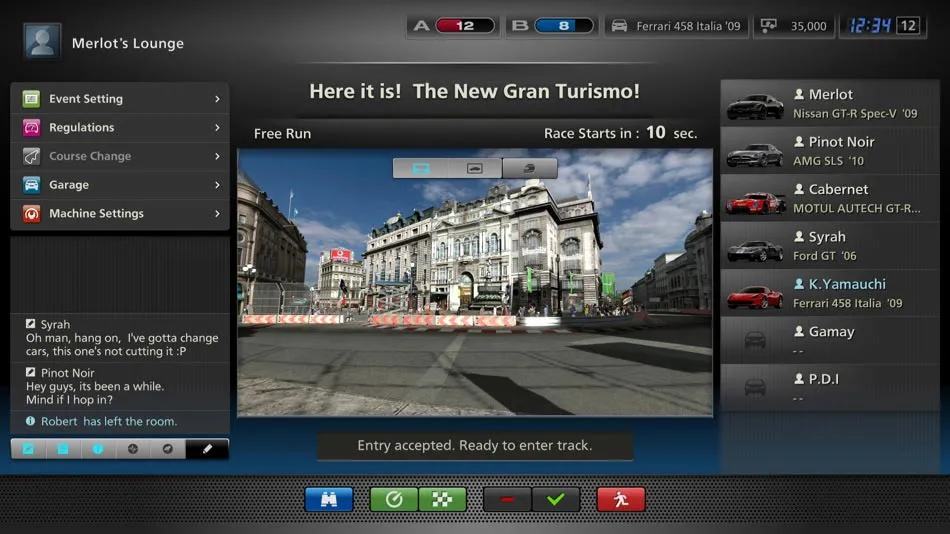Select the pencil write-message chat icon
This screenshot has width=950, height=534.
pyautogui.click(x=207, y=449)
